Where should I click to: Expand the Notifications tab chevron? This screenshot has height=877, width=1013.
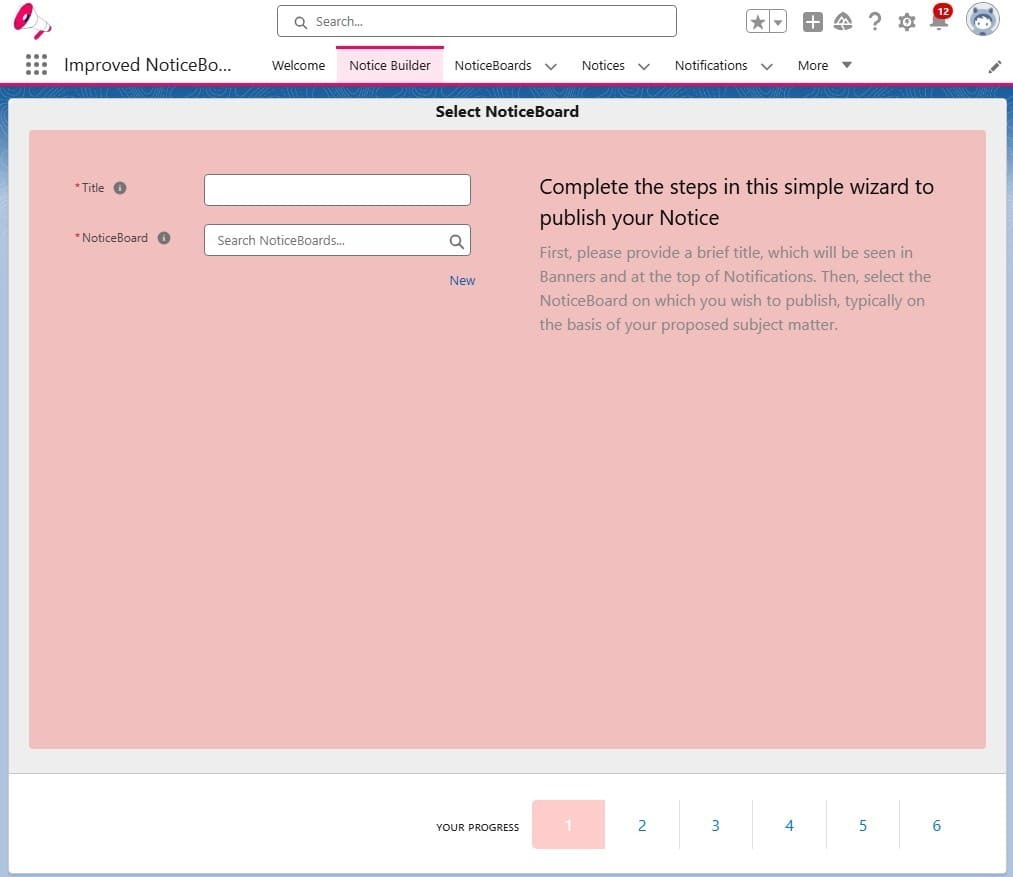click(767, 66)
